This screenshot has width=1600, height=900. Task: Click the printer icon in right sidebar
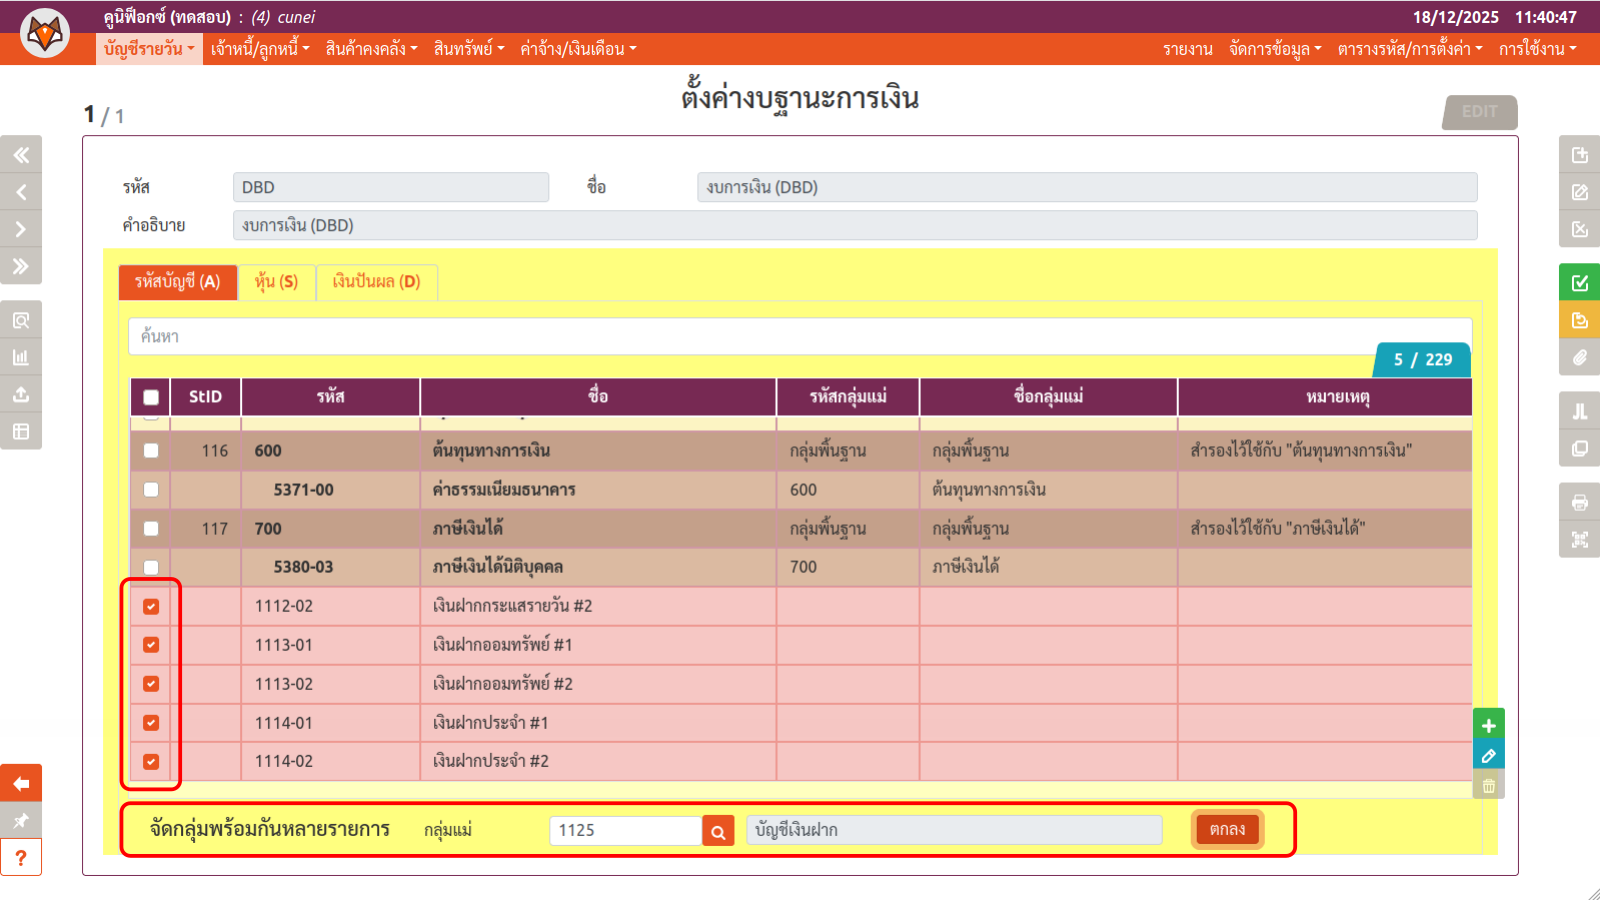pos(1579,502)
